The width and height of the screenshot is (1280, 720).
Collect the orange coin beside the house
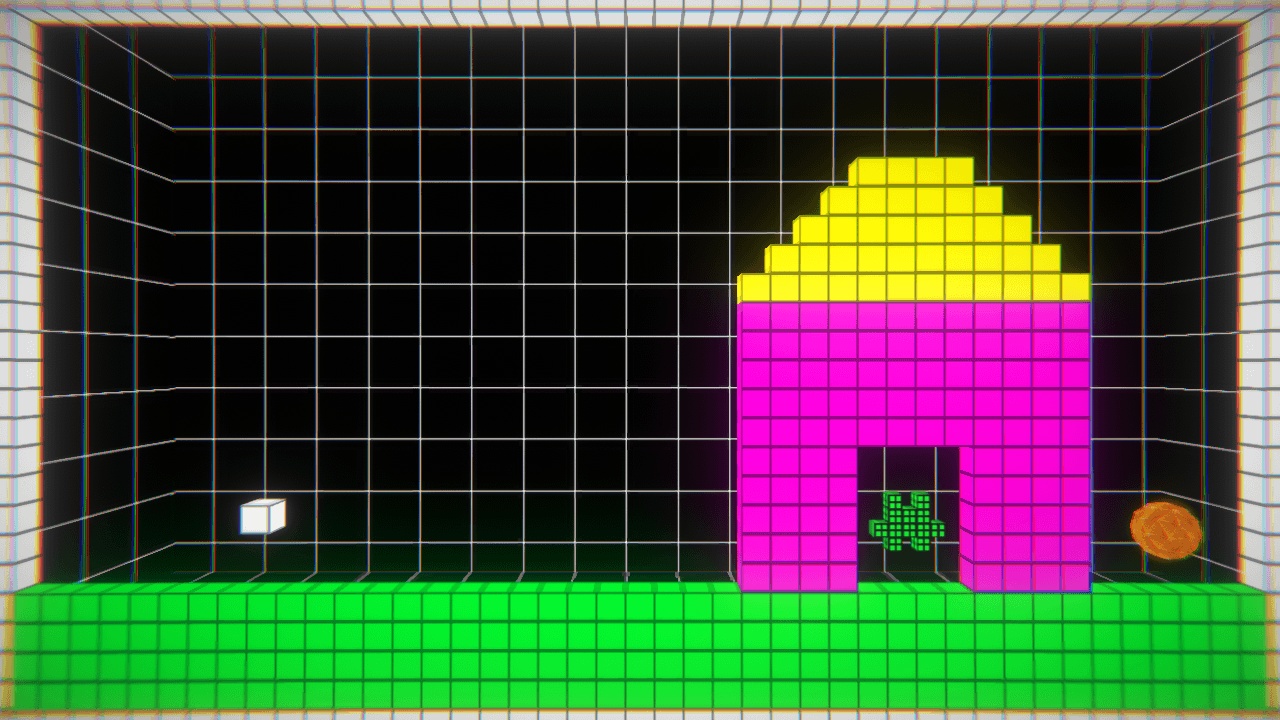click(1165, 530)
